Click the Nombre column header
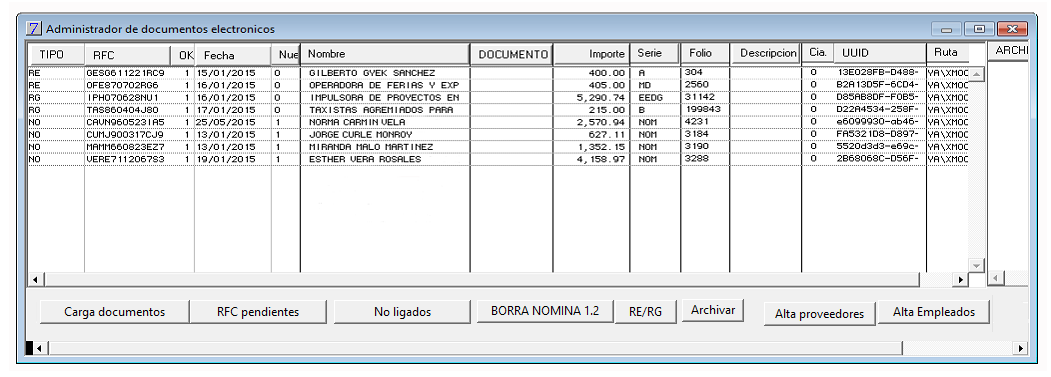The width and height of the screenshot is (1051, 377). (x=385, y=54)
